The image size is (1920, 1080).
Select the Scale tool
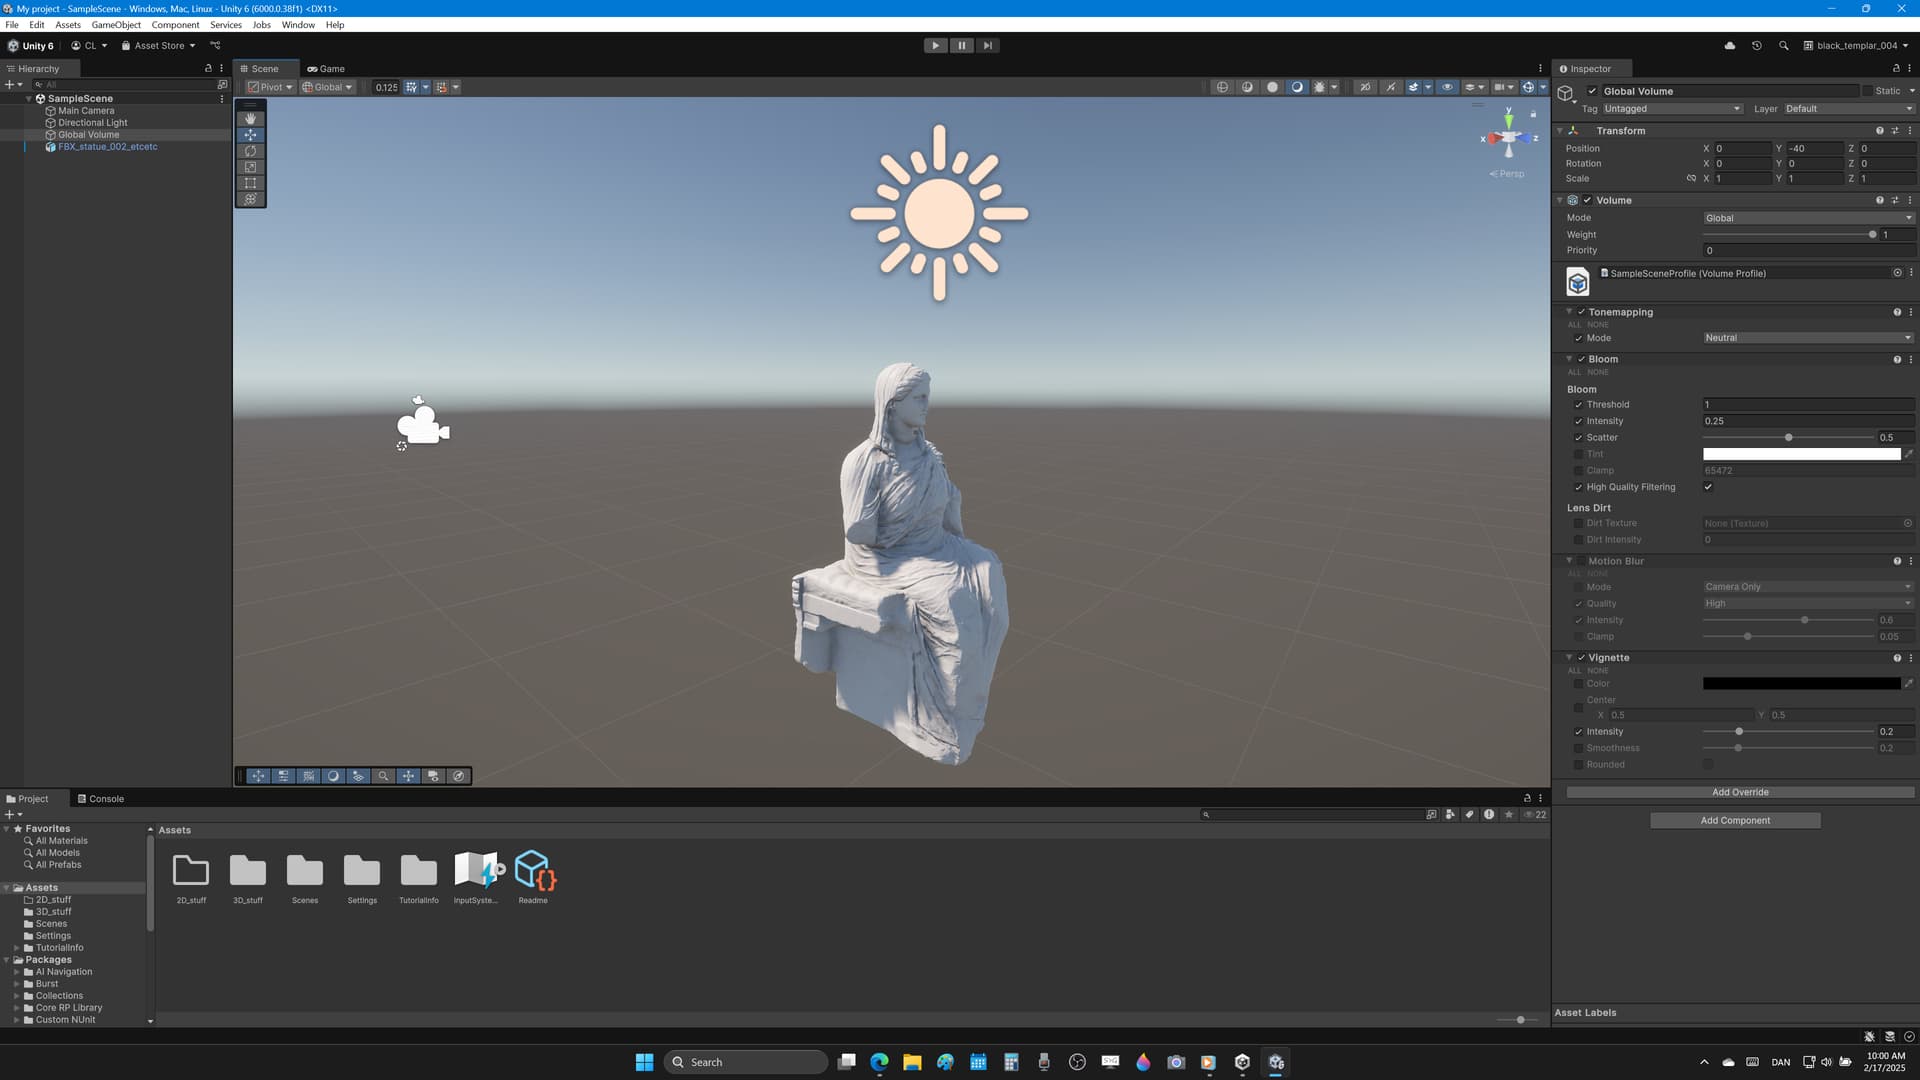250,166
